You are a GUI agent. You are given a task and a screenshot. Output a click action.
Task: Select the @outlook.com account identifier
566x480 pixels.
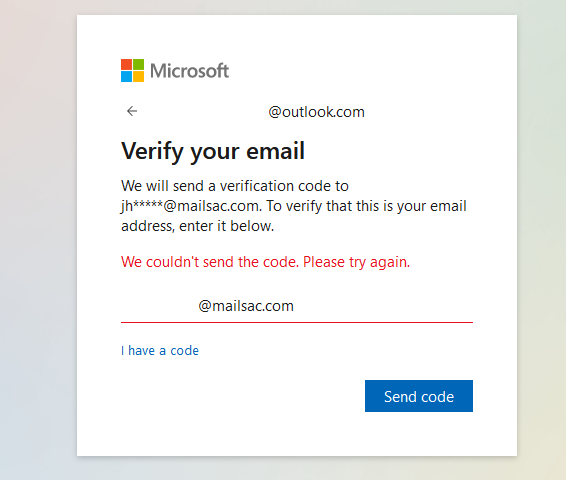(x=317, y=112)
